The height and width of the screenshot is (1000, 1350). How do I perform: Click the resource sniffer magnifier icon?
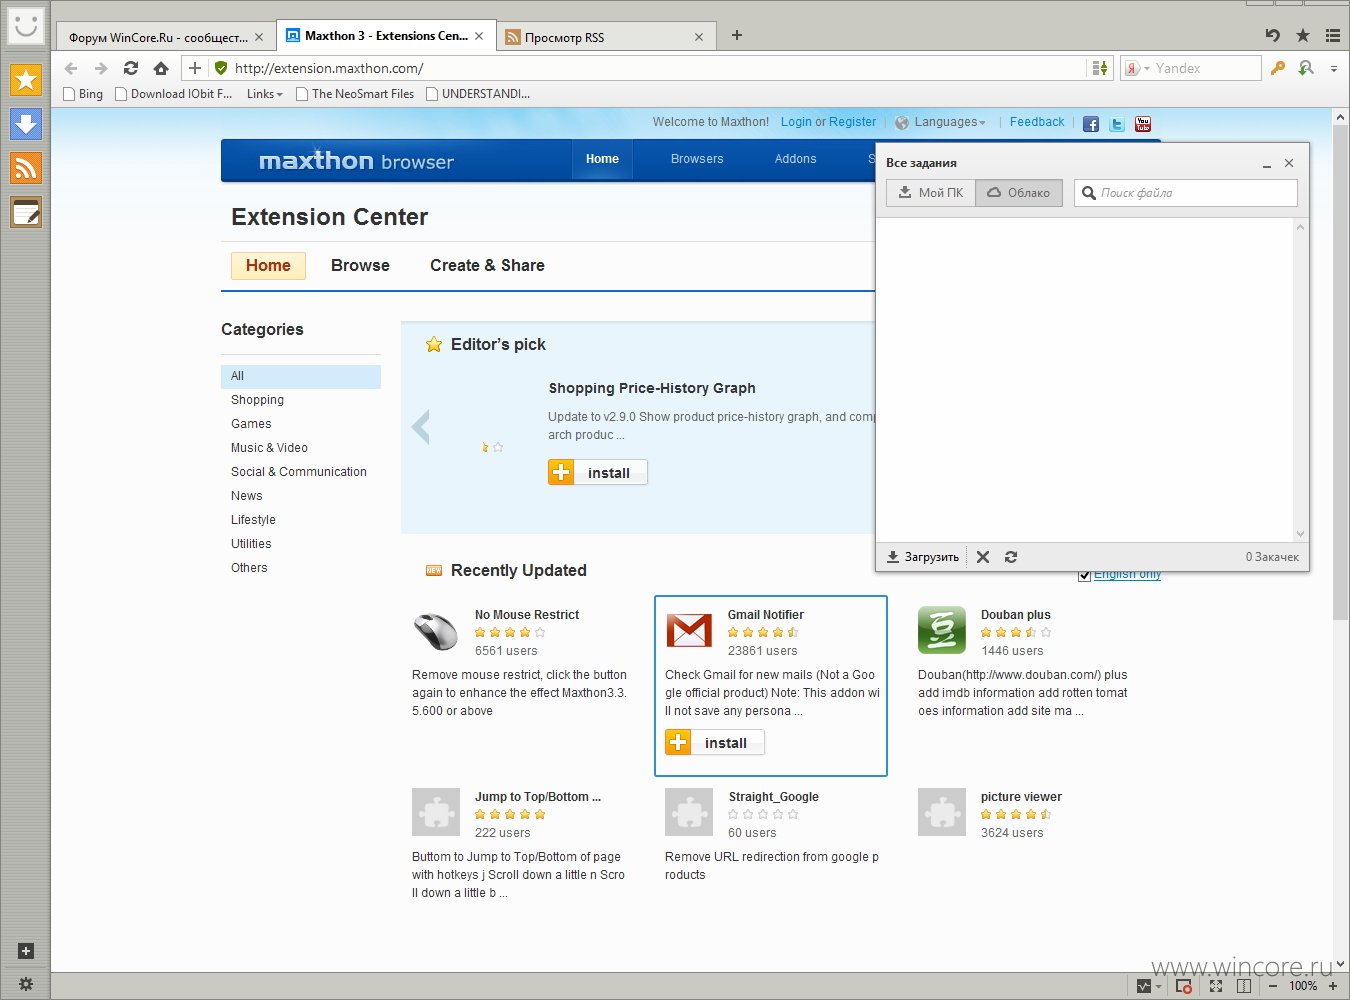[x=1306, y=68]
